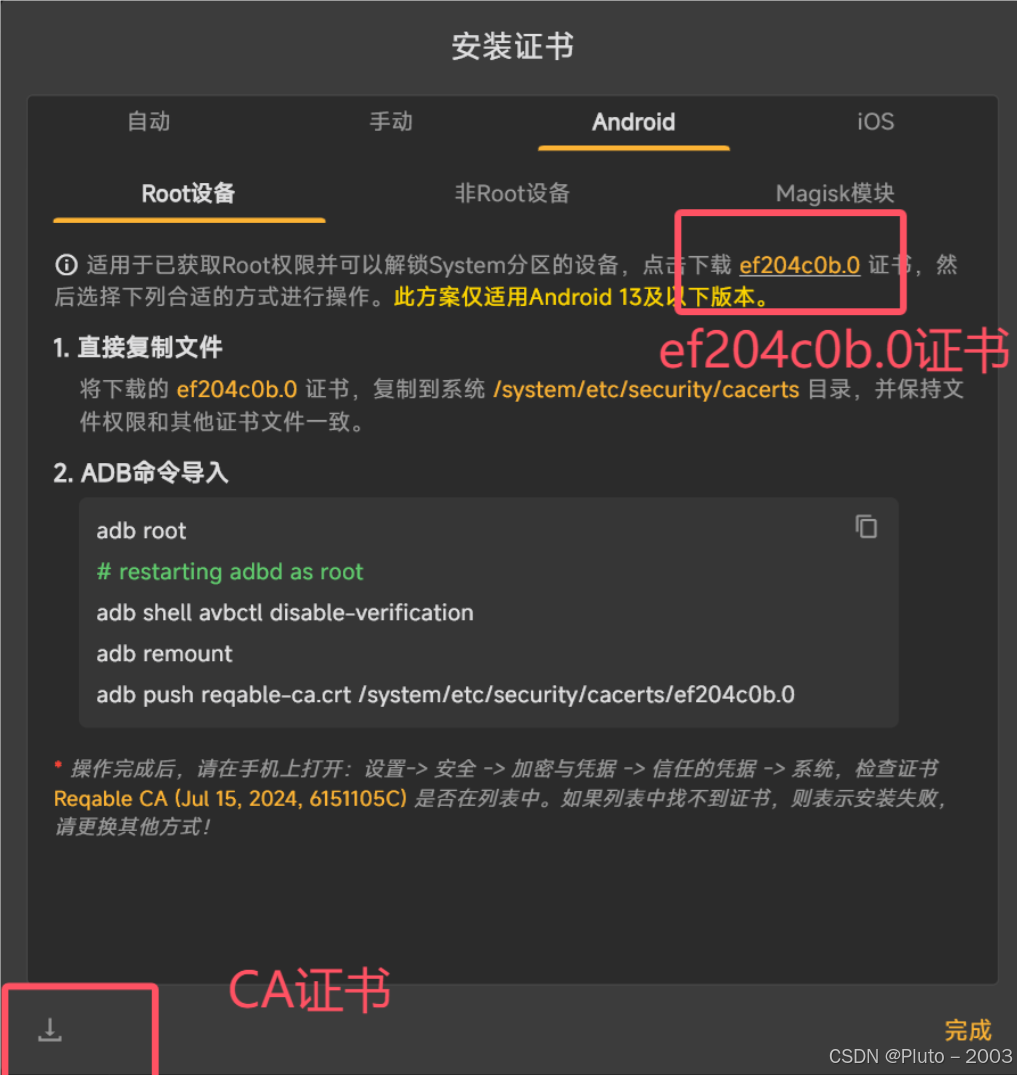
Task: Select the Root设备 sub-tab
Action: (189, 193)
